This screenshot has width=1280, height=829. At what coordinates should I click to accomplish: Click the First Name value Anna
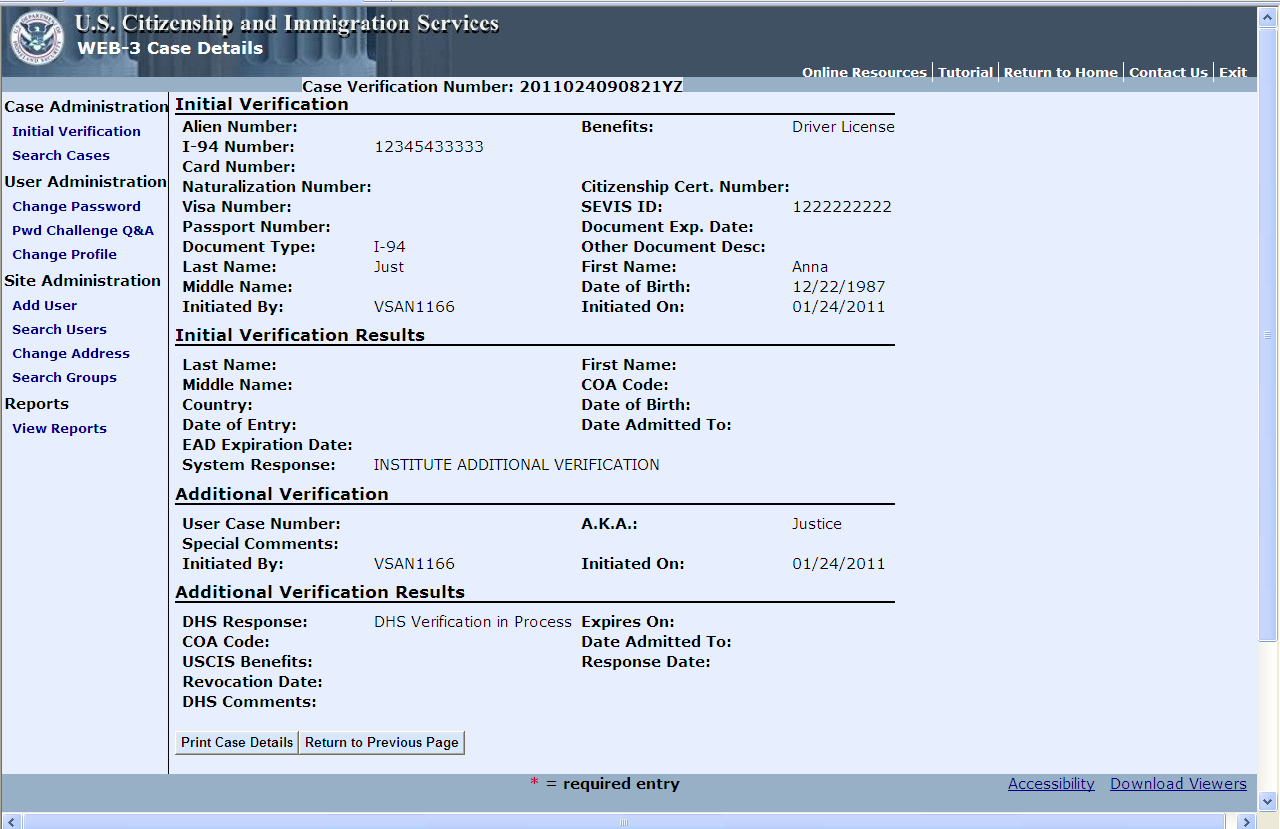(x=810, y=267)
